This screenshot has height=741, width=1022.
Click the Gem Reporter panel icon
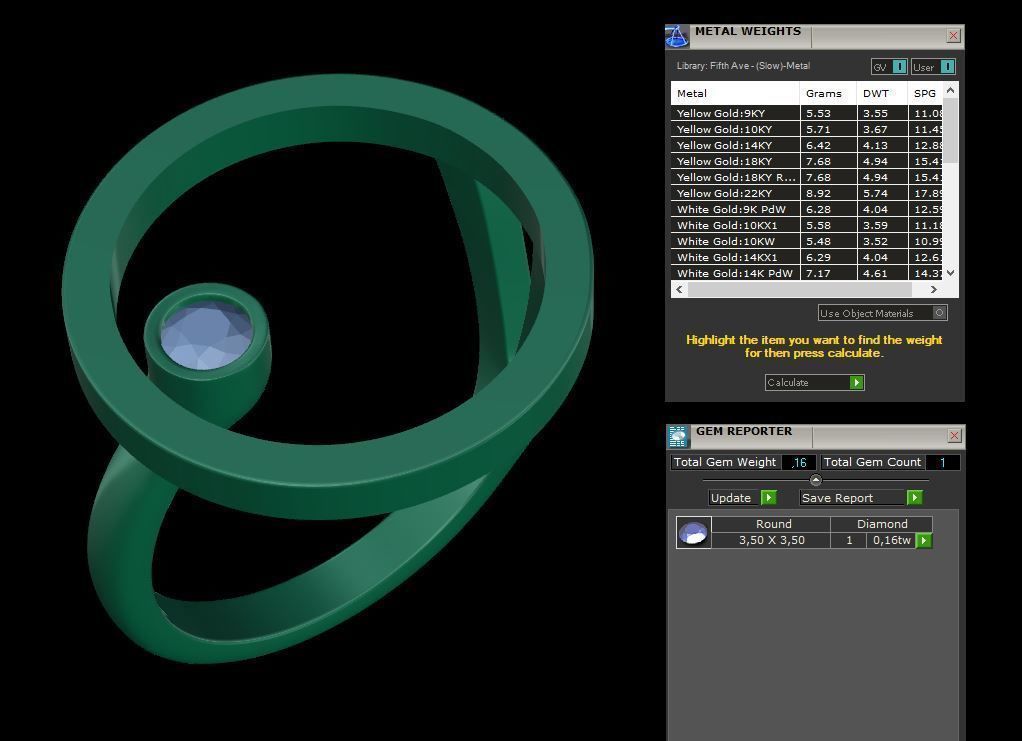pos(678,436)
